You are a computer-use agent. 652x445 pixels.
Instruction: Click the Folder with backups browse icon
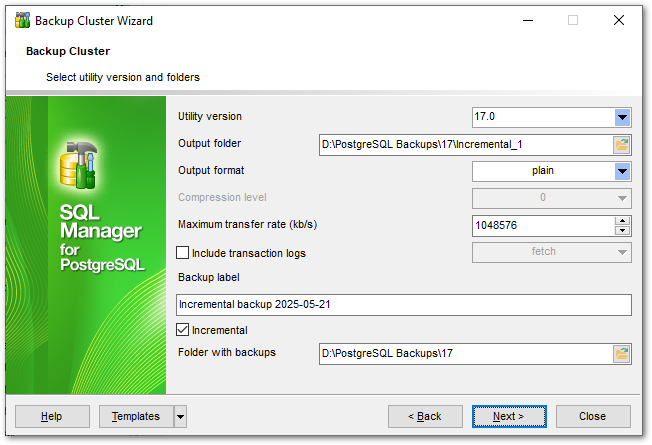point(622,353)
